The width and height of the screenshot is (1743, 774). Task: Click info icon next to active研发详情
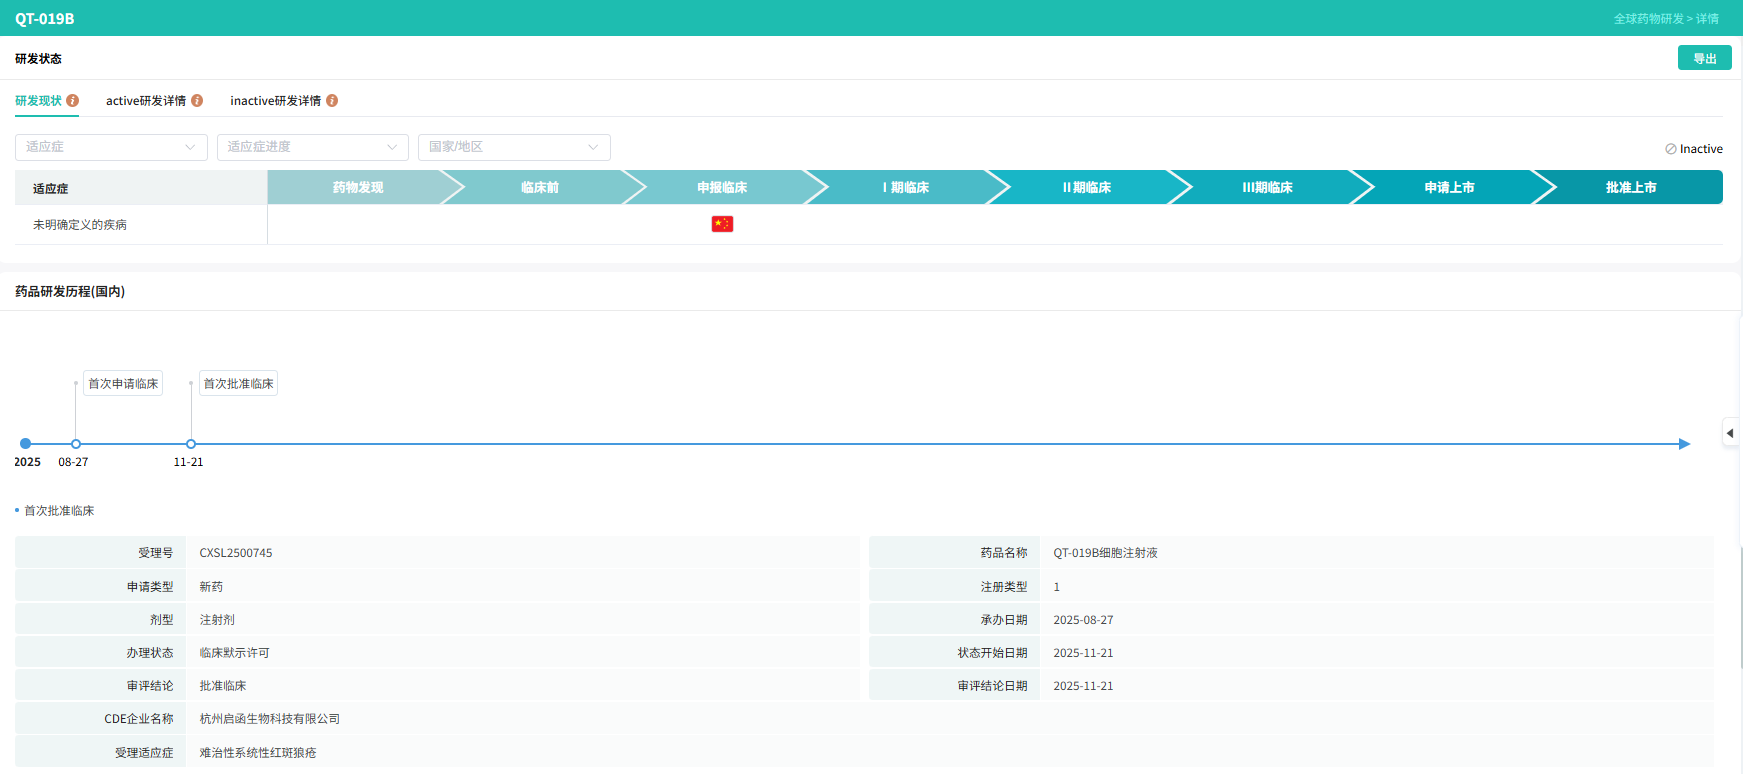(197, 101)
